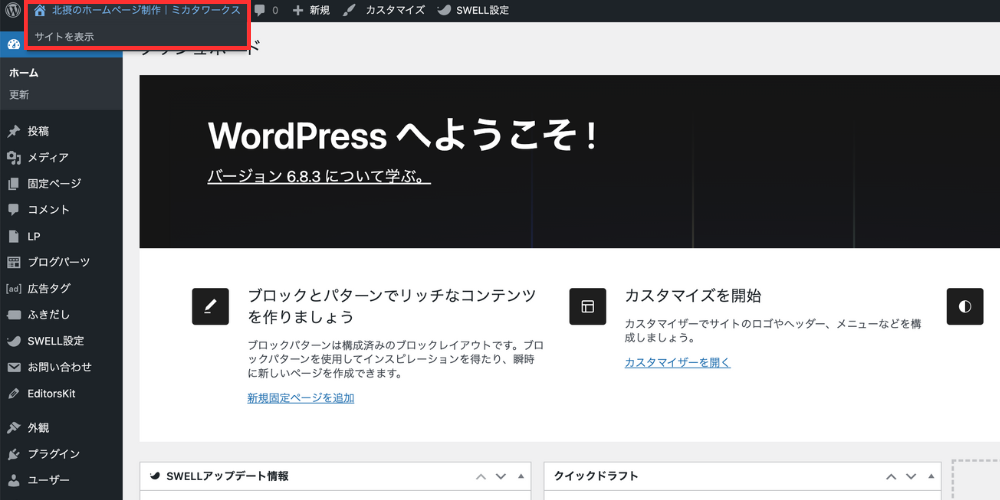This screenshot has width=1000, height=500.
Task: Open メディア in the sidebar menu
Action: click(x=48, y=157)
